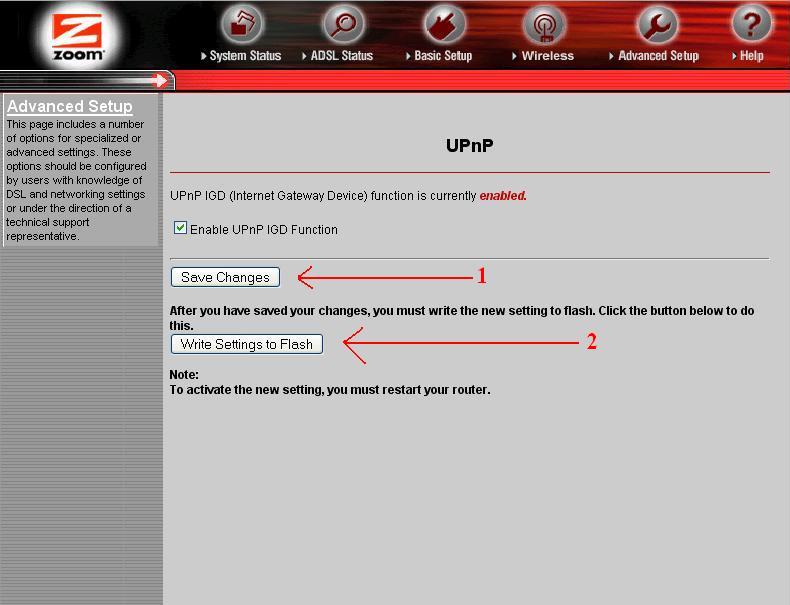Screen dimensions: 790x605
Task: Click the ADSL Status magnifier icon
Action: (344, 24)
